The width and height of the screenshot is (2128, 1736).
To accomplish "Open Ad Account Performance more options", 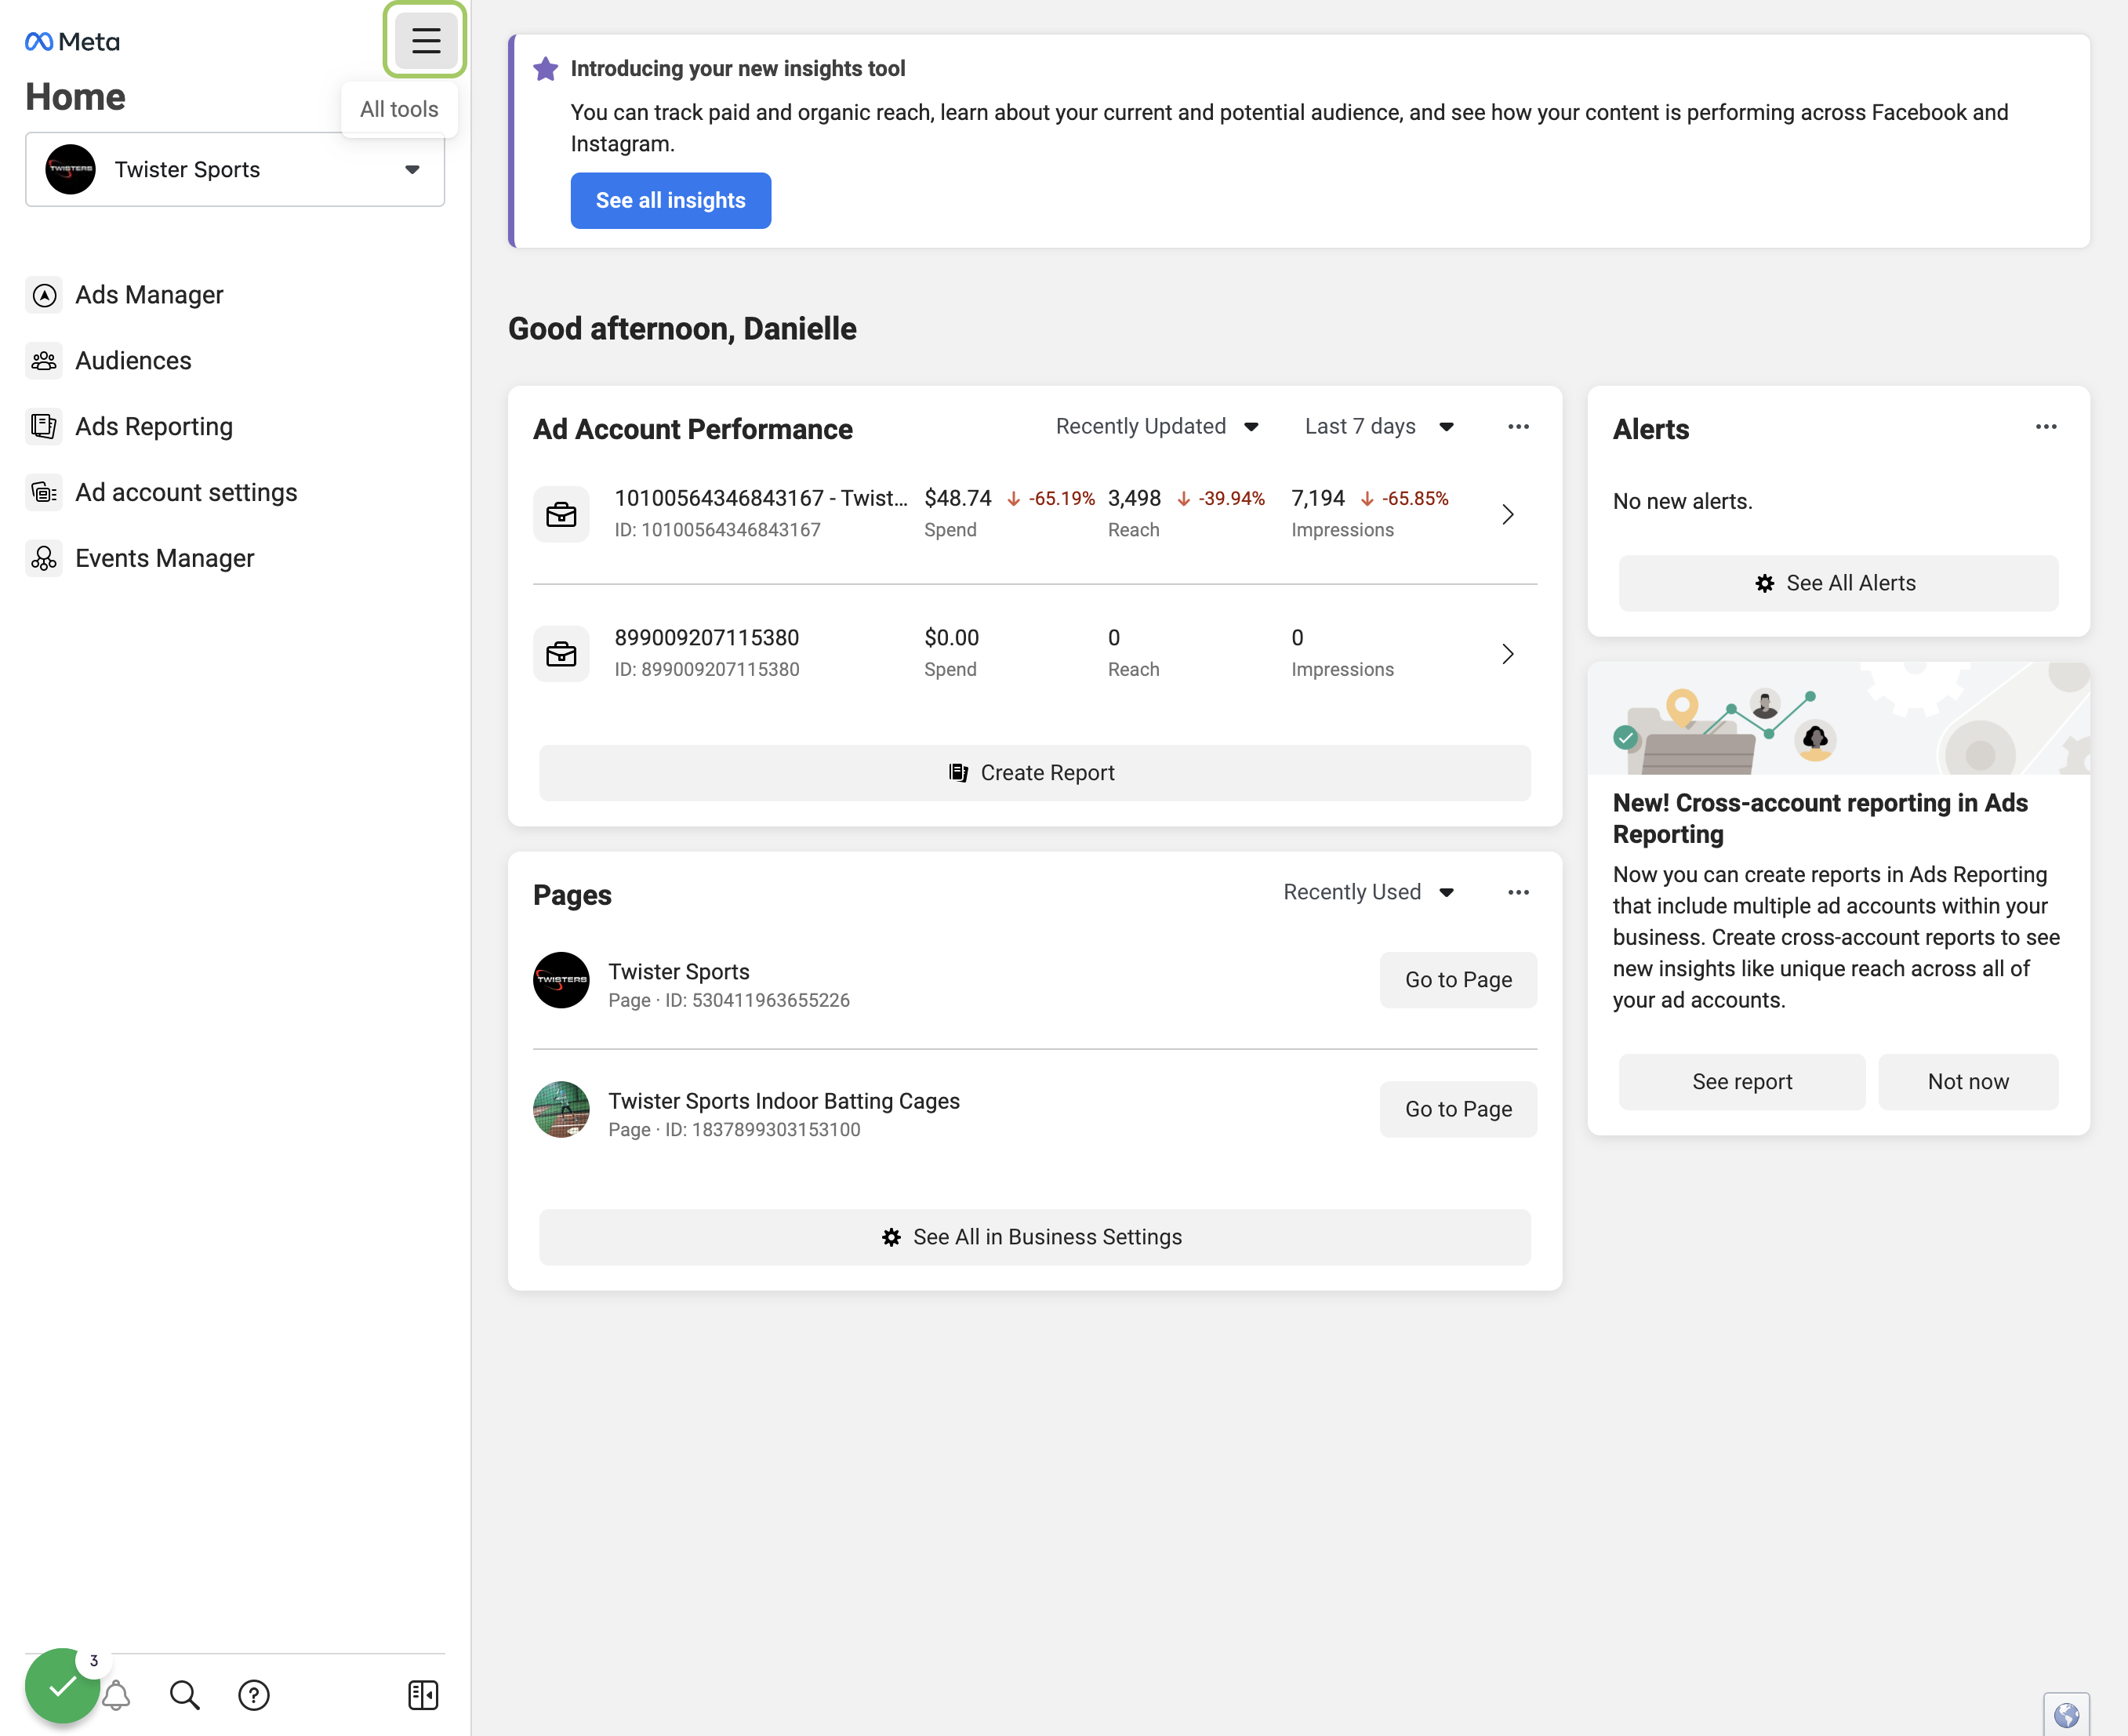I will pyautogui.click(x=1518, y=426).
